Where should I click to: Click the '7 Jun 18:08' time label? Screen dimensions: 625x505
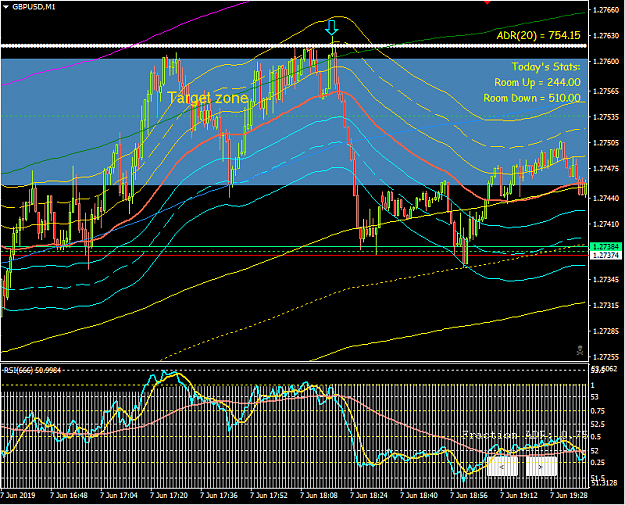319,495
